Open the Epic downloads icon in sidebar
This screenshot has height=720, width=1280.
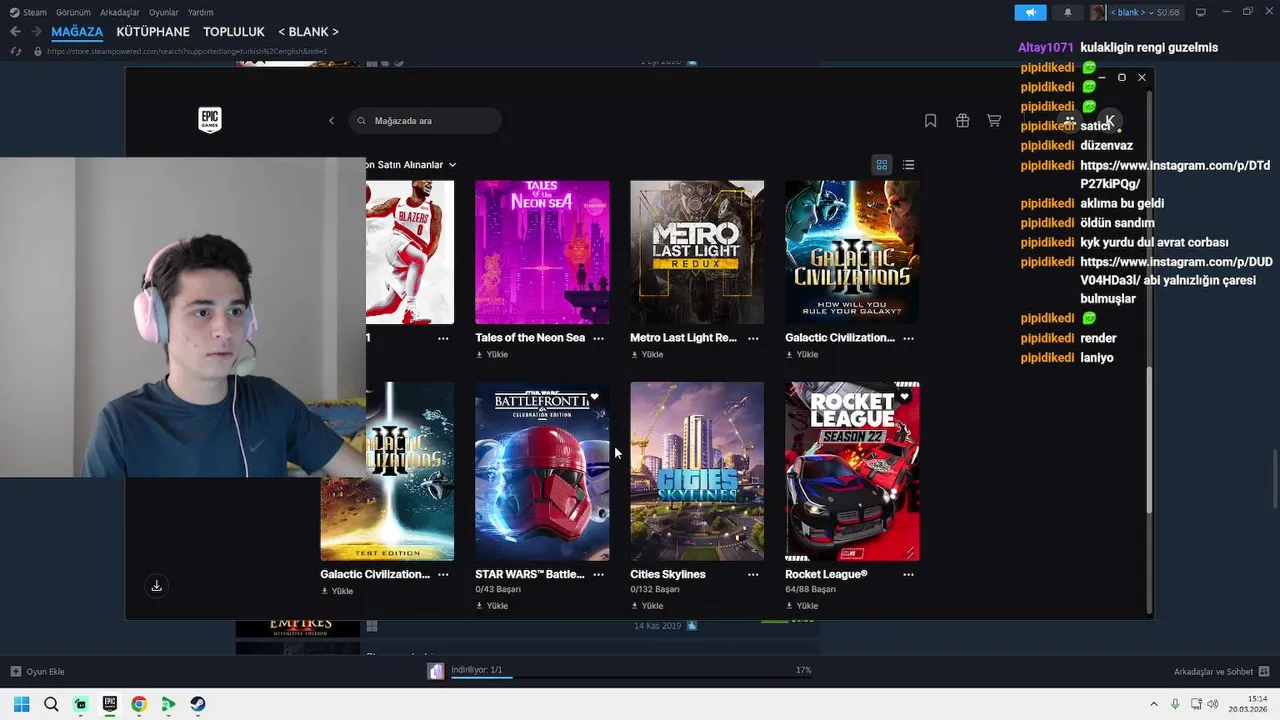156,586
